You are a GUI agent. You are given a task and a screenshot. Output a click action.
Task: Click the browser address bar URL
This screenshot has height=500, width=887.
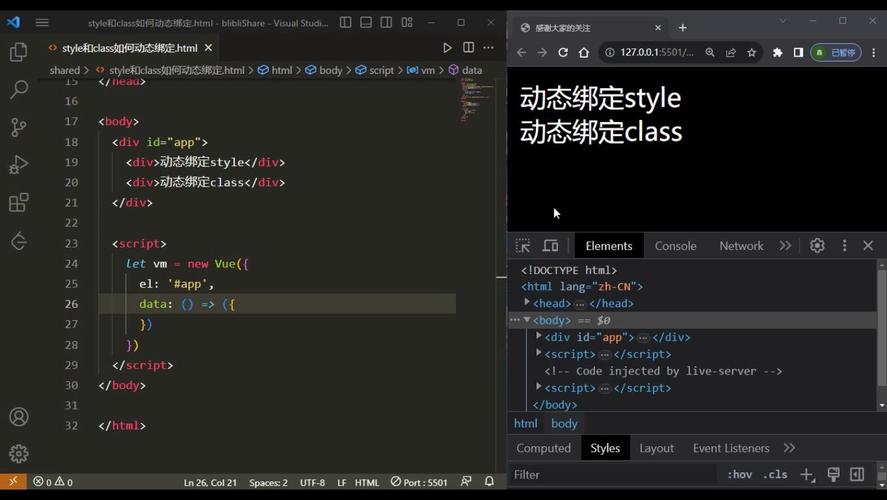656,53
